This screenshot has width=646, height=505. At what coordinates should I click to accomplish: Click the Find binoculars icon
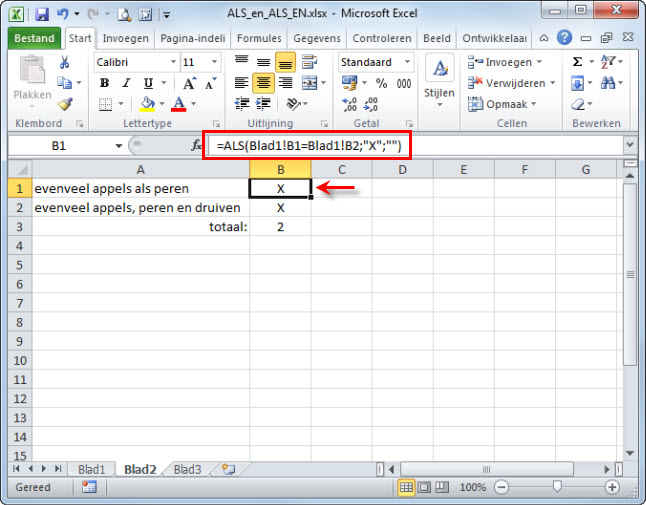click(608, 83)
